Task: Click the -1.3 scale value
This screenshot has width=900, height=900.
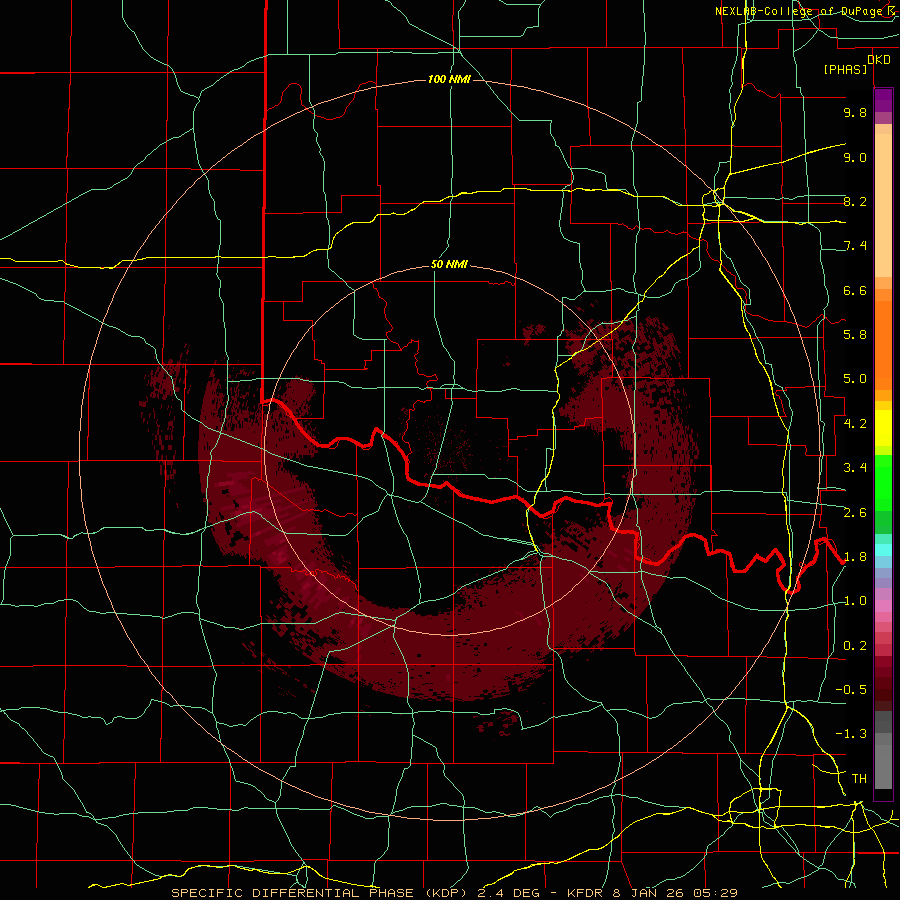Action: (x=851, y=734)
